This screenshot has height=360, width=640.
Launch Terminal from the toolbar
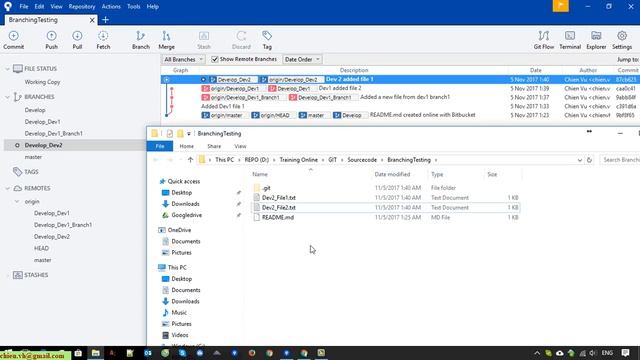tap(570, 40)
